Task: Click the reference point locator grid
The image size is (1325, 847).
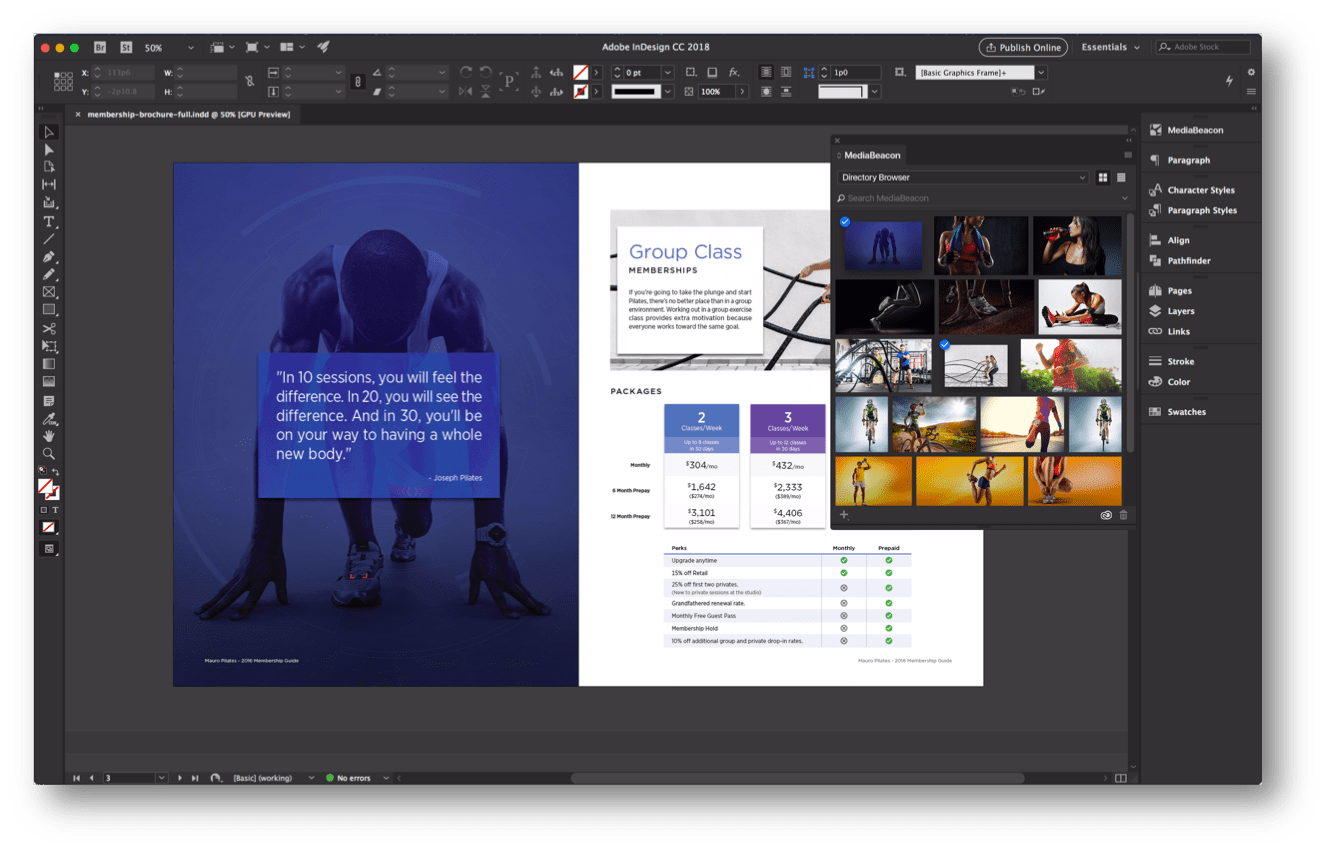Action: point(63,81)
